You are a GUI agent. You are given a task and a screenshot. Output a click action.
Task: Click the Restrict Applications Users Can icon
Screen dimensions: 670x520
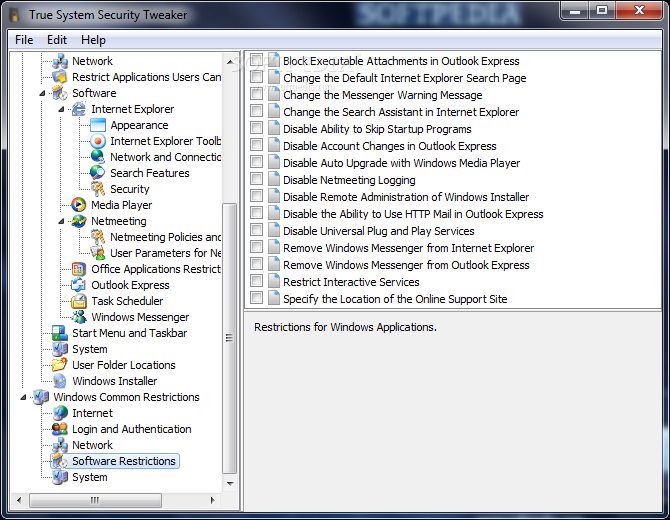[60, 77]
